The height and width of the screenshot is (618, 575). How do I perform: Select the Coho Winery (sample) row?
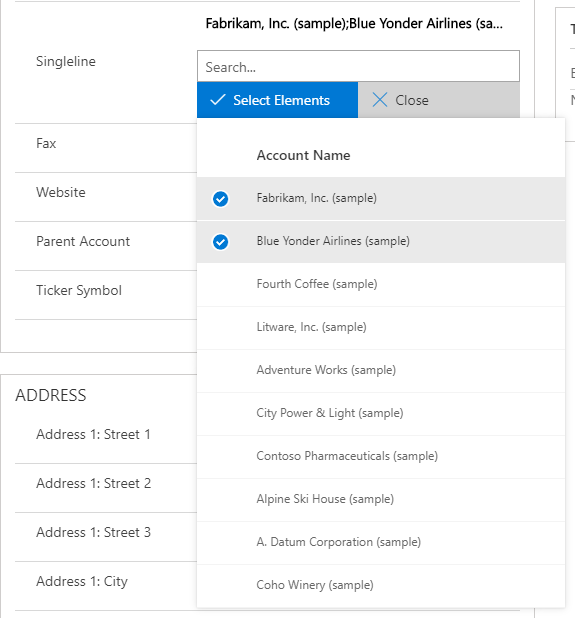[x=381, y=585]
